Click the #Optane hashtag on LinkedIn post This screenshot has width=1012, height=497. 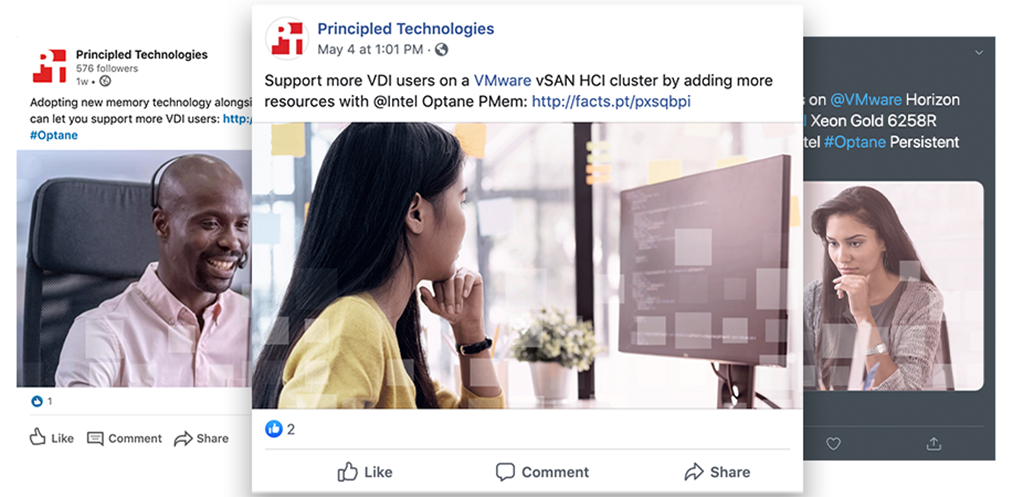54,135
